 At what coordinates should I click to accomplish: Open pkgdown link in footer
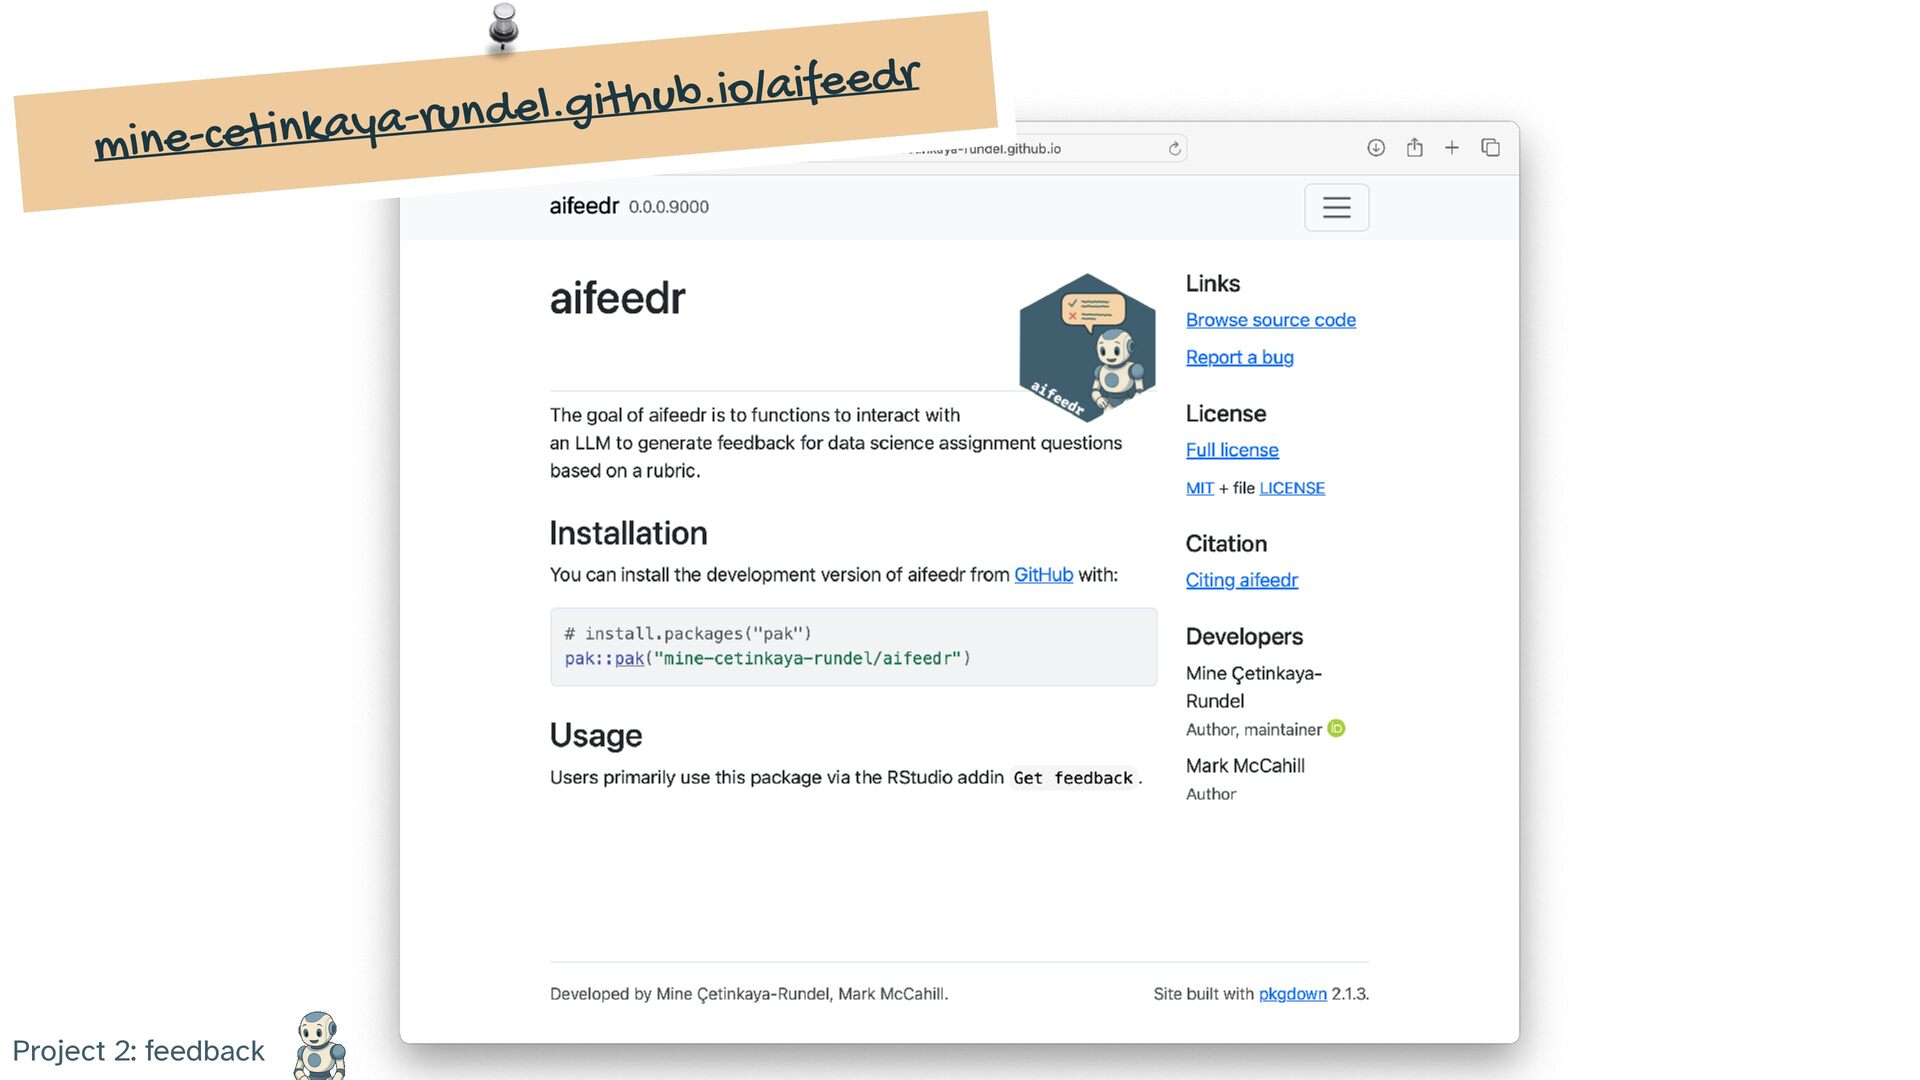[1292, 994]
